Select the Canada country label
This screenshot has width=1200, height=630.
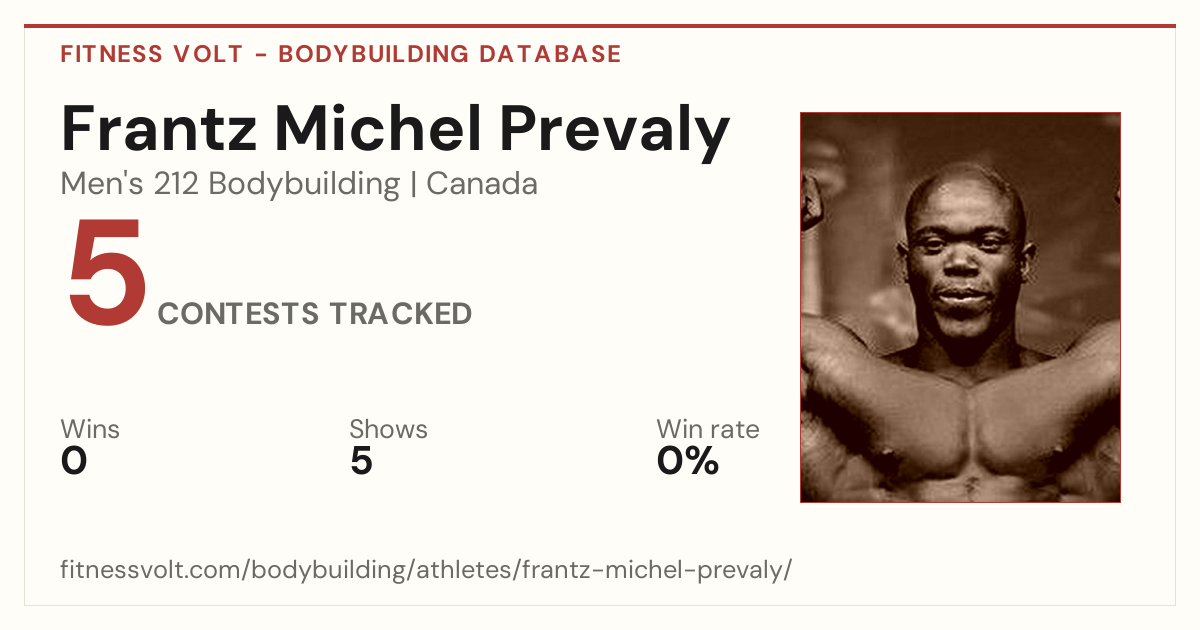click(482, 184)
